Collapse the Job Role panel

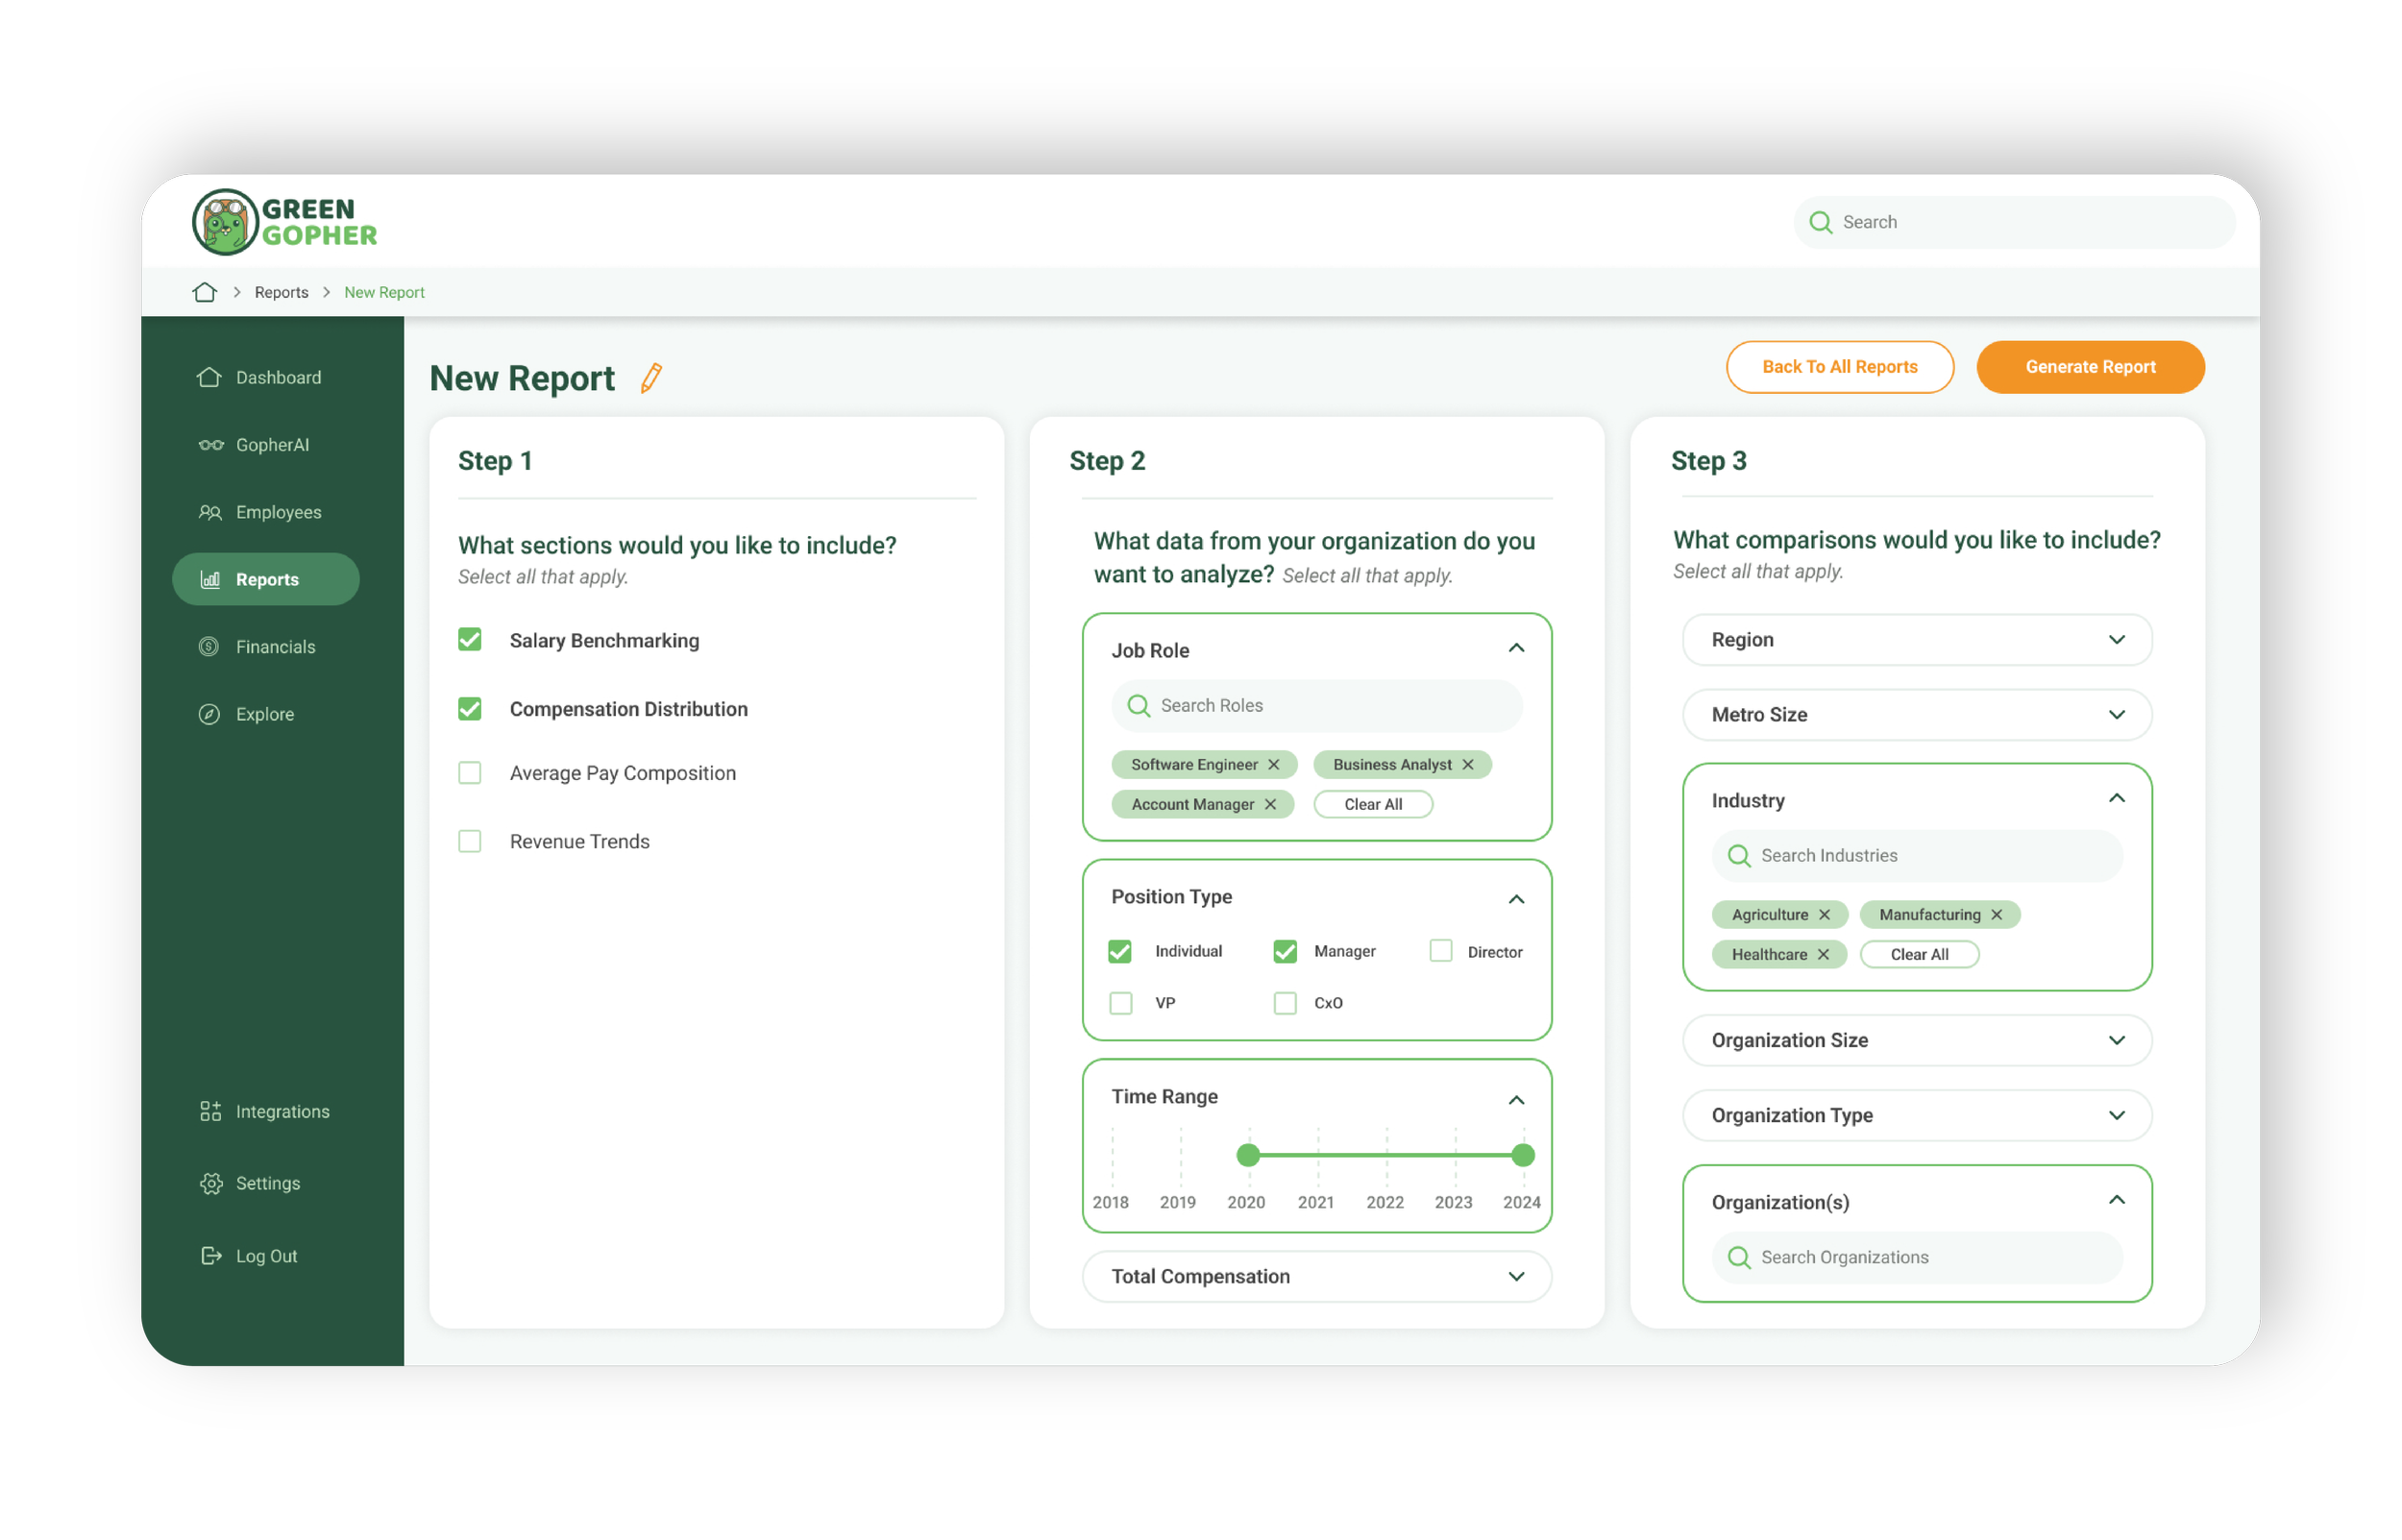click(1516, 649)
